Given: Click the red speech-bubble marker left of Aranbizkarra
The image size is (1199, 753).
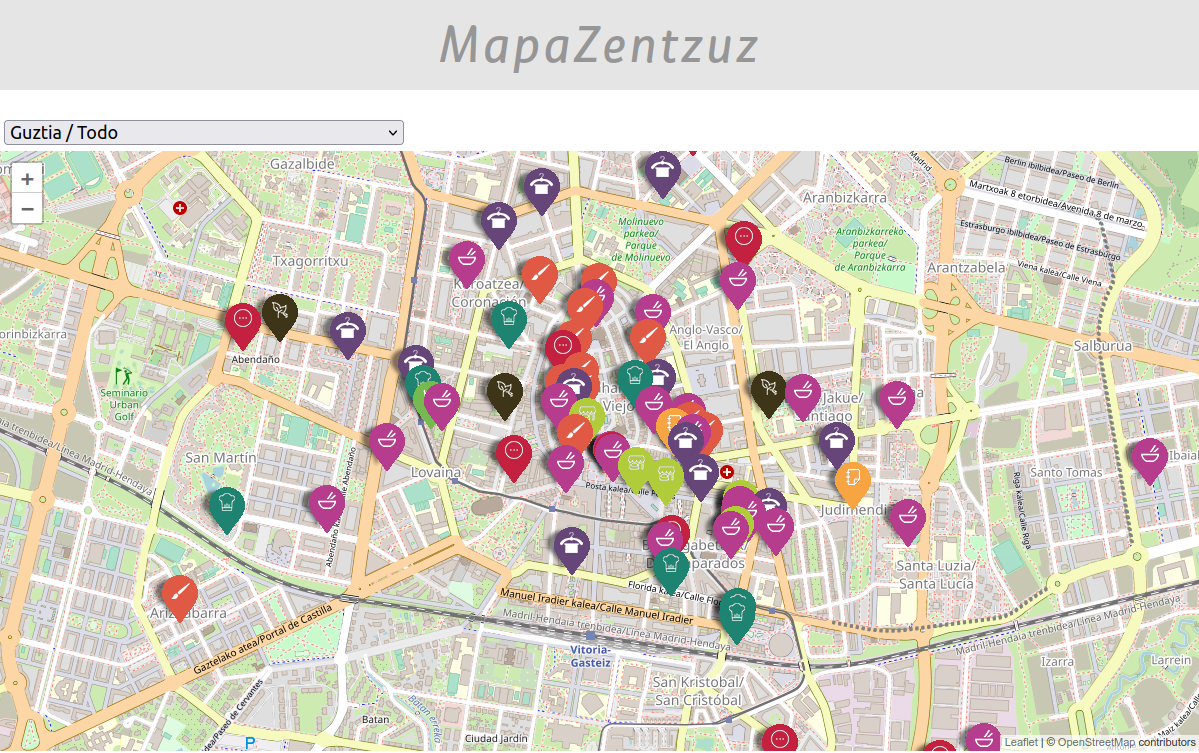Looking at the screenshot, I should click(x=743, y=240).
